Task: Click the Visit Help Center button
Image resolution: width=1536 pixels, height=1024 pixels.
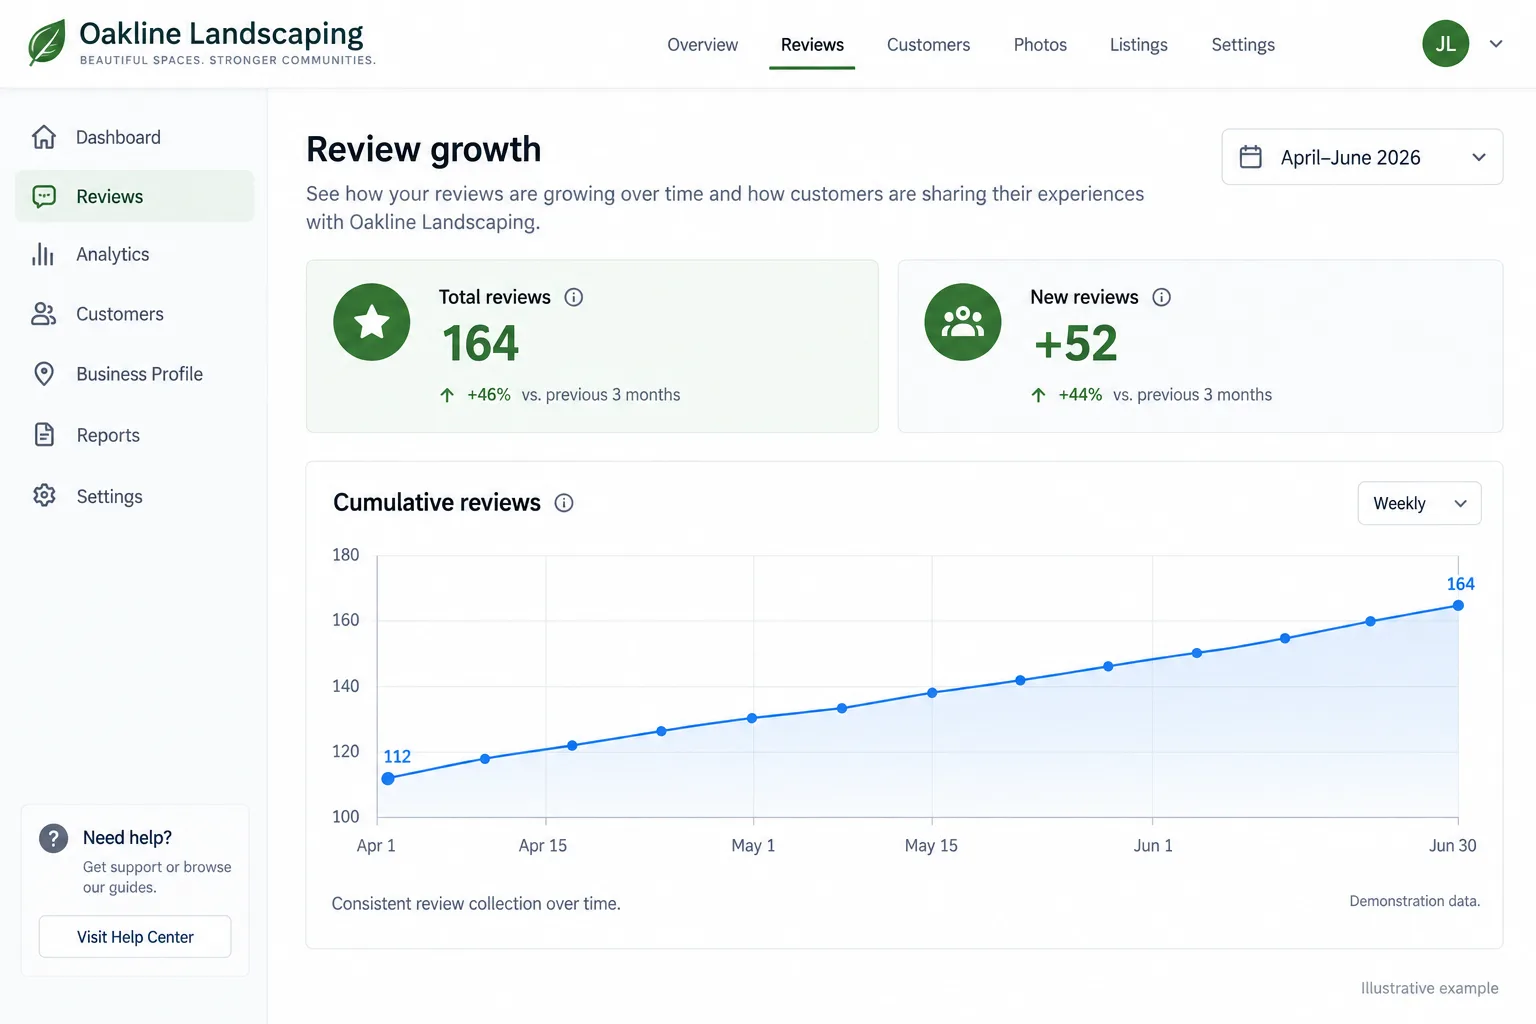Action: point(135,937)
